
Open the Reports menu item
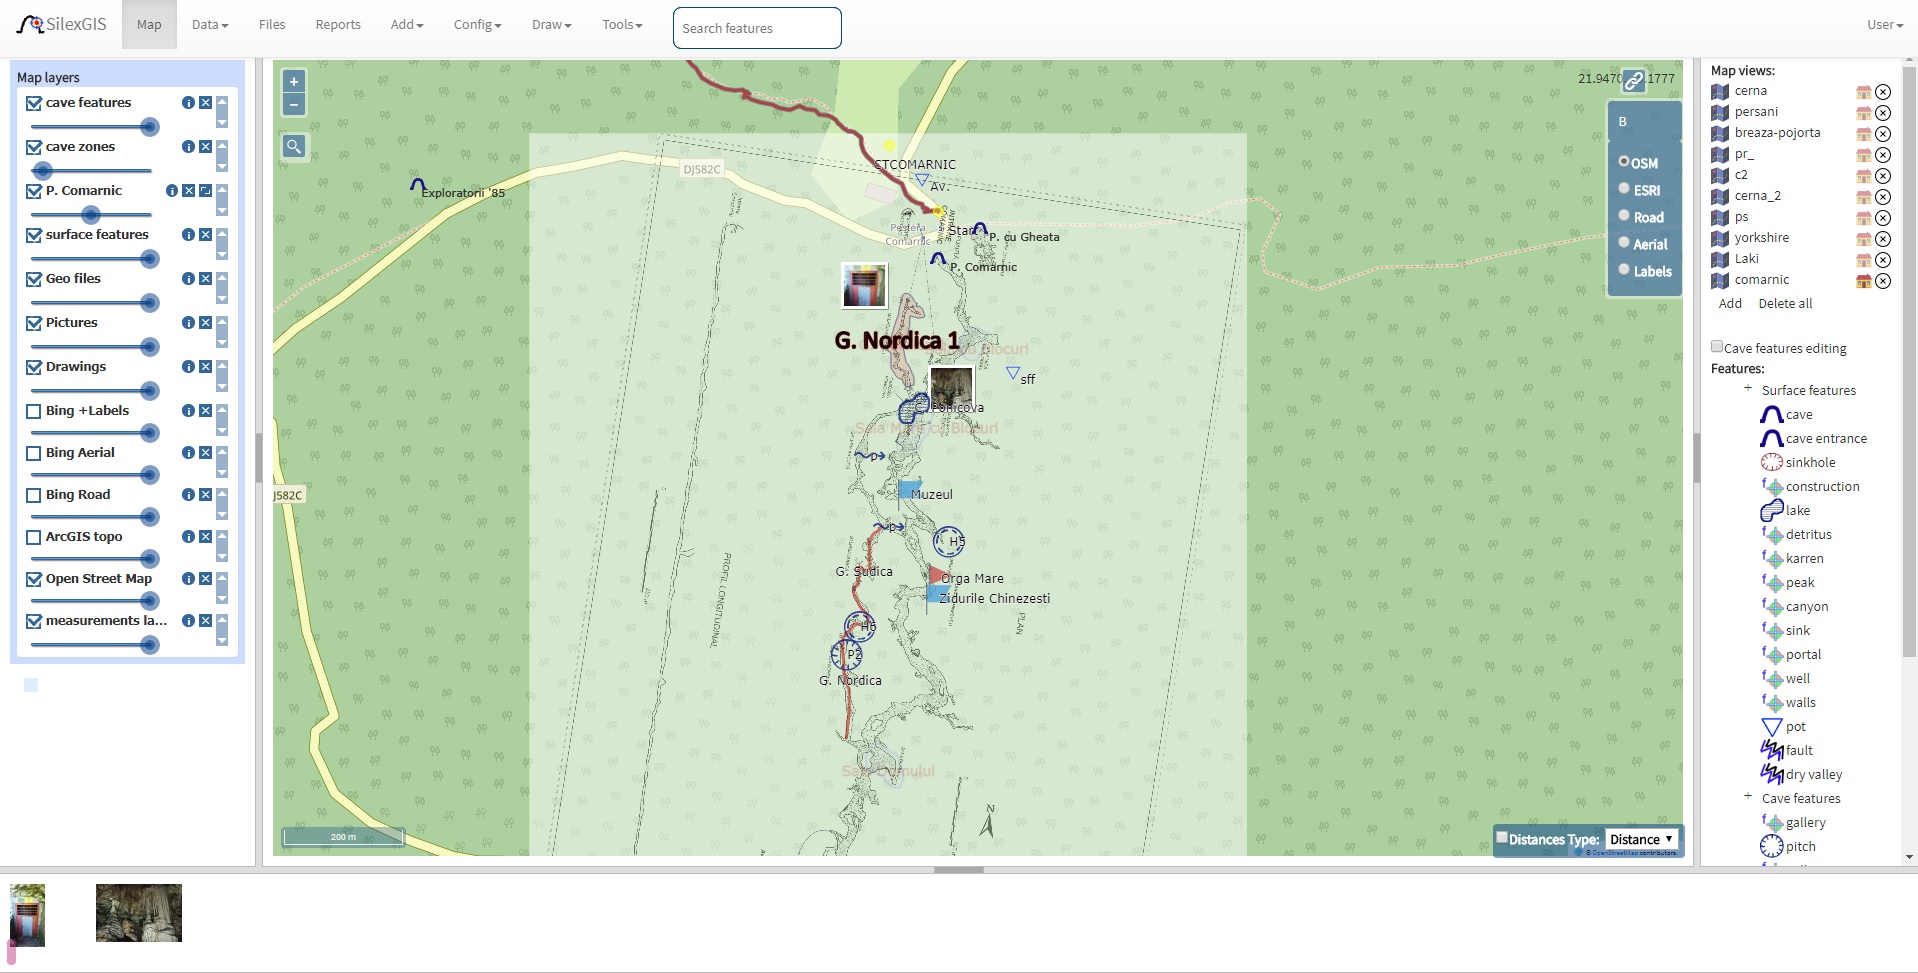tap(337, 25)
